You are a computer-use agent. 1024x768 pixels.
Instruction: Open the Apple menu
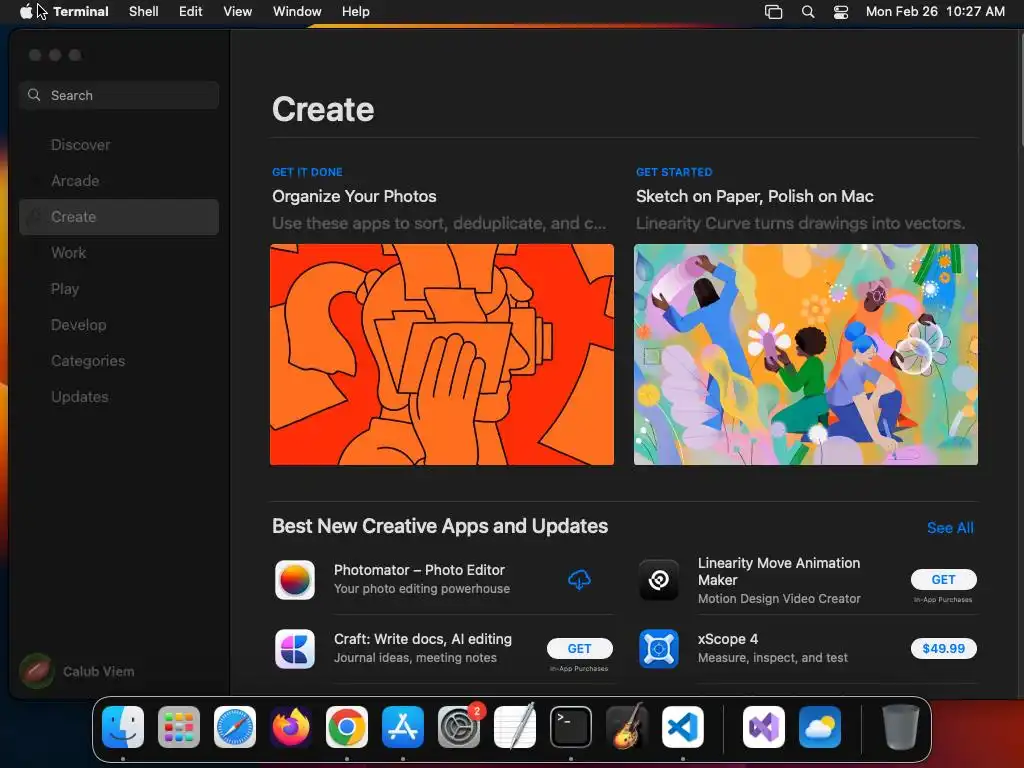25,11
